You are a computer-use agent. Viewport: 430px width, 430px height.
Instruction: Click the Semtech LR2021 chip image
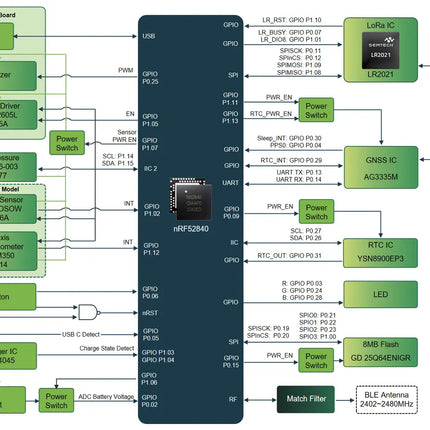pyautogui.click(x=380, y=51)
